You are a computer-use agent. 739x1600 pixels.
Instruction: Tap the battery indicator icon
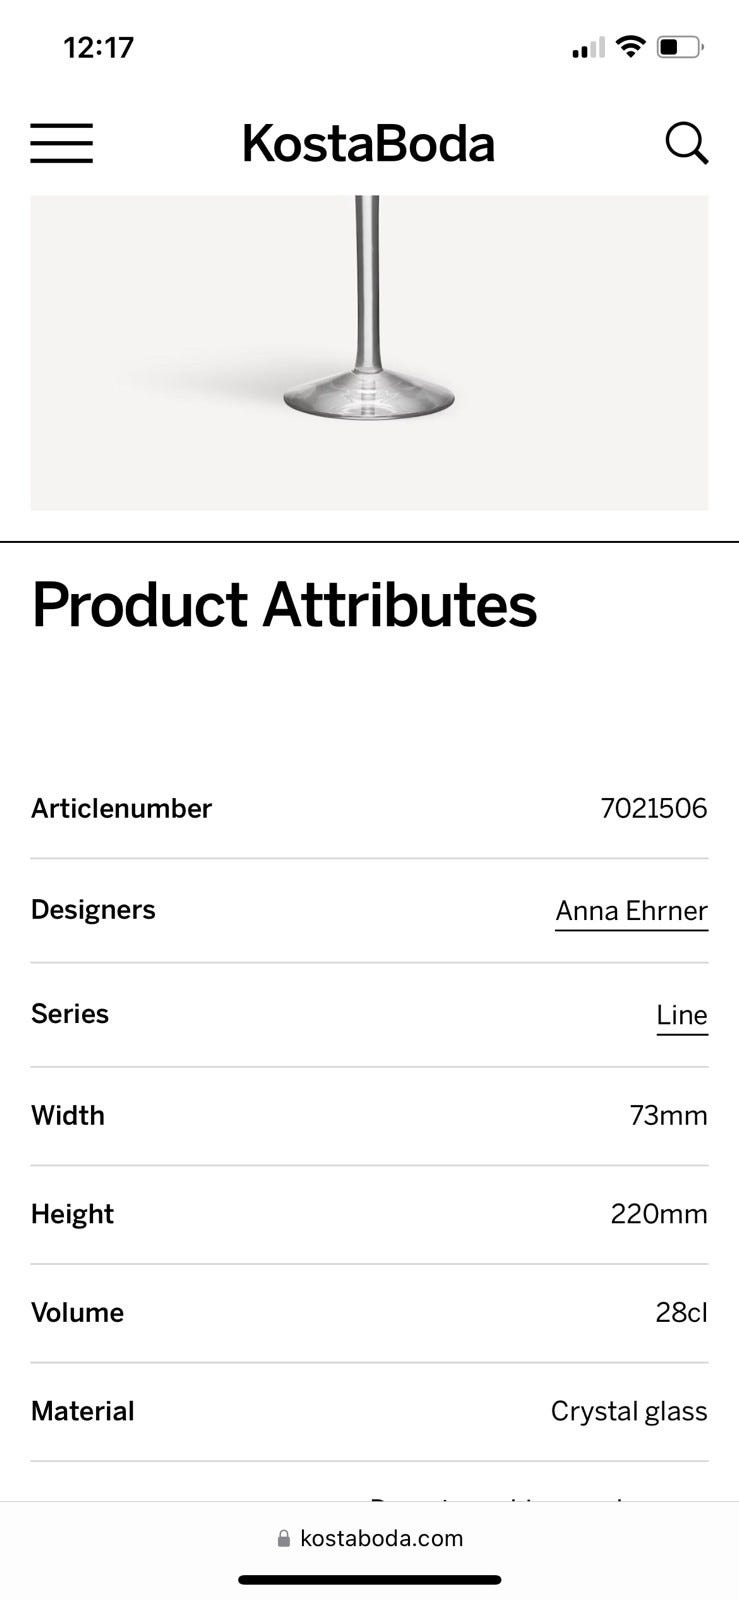681,47
